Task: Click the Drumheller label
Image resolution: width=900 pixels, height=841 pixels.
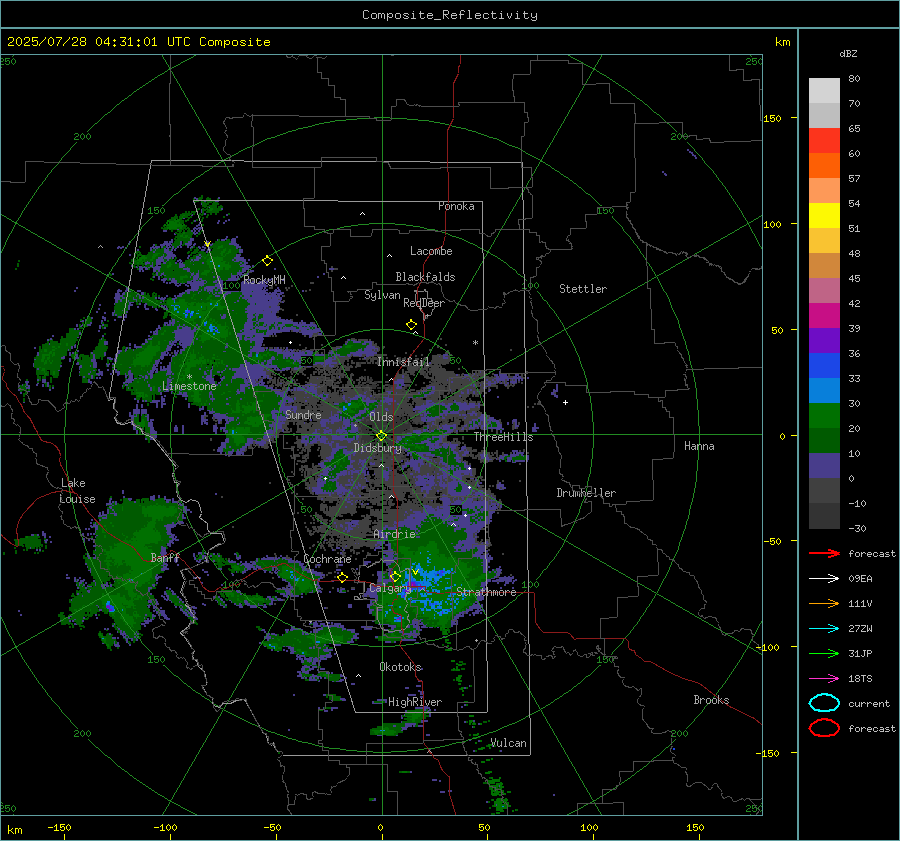Action: 586,493
